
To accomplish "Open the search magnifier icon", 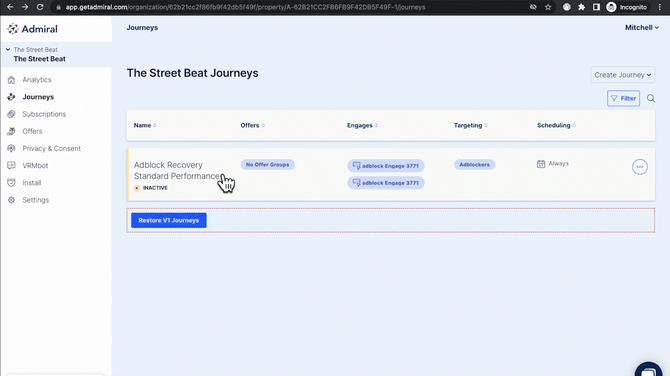I will coord(651,99).
